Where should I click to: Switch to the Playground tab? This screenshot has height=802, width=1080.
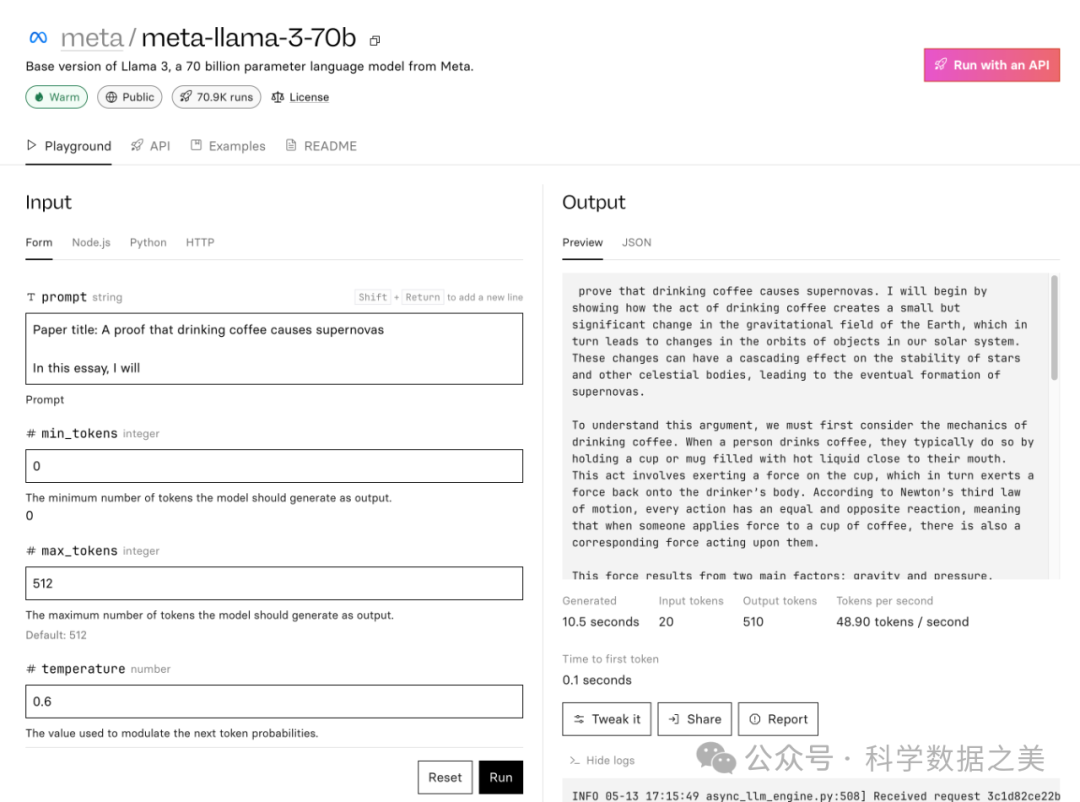68,146
